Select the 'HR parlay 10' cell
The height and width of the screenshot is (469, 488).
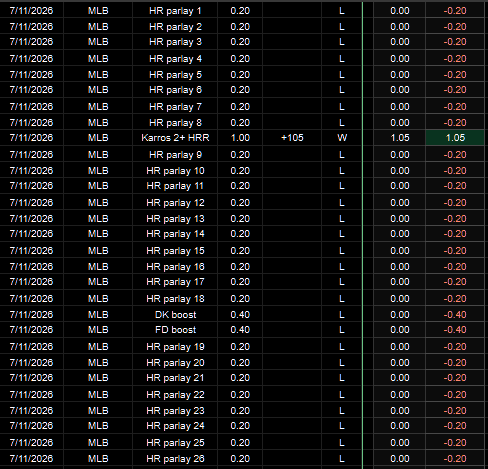pyautogui.click(x=175, y=171)
